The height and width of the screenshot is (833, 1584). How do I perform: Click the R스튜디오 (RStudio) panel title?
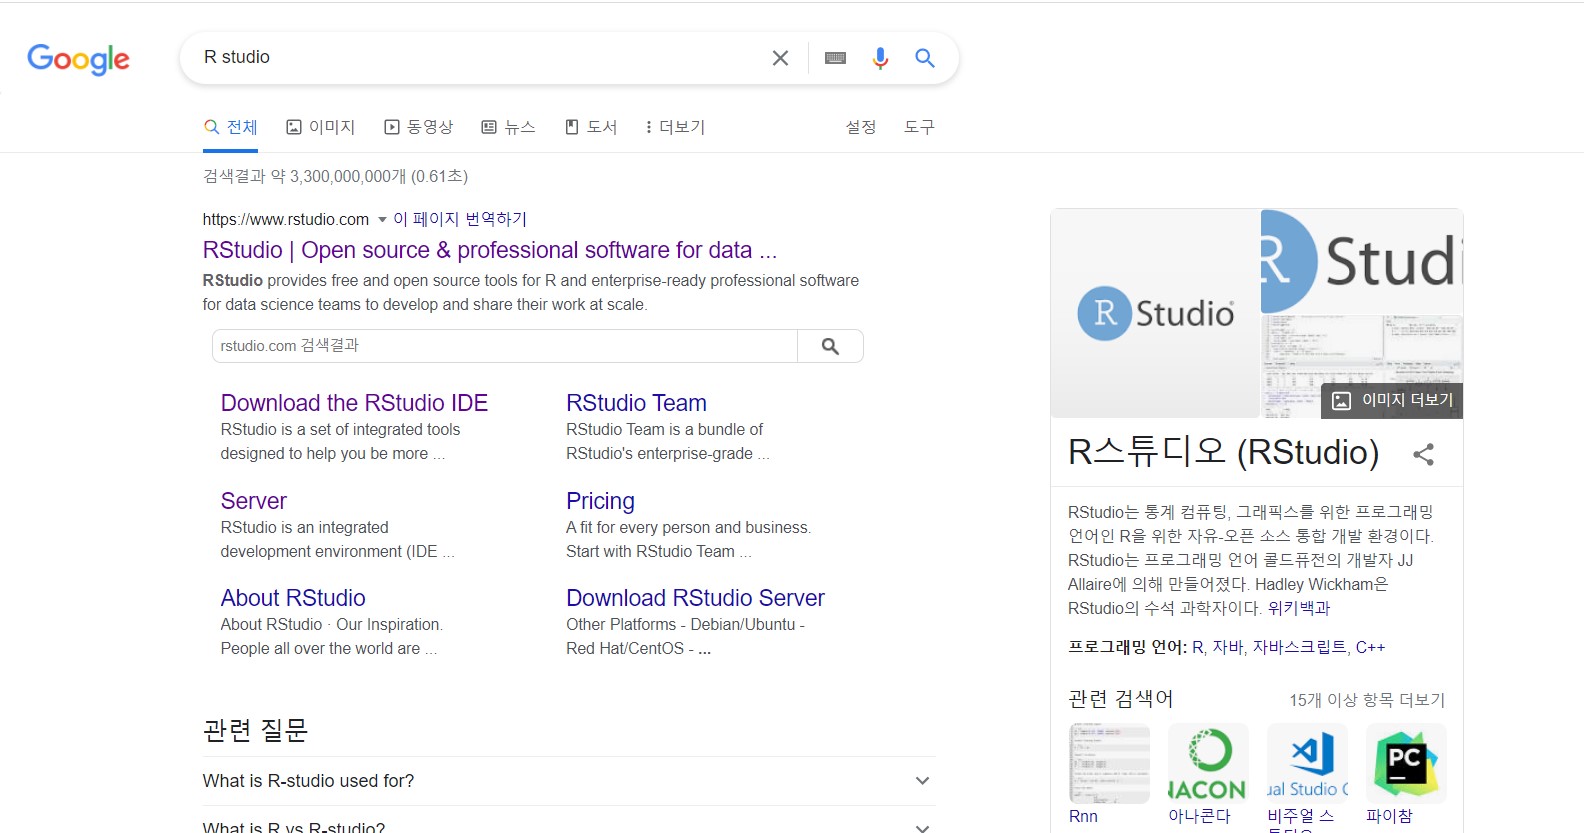[1224, 452]
